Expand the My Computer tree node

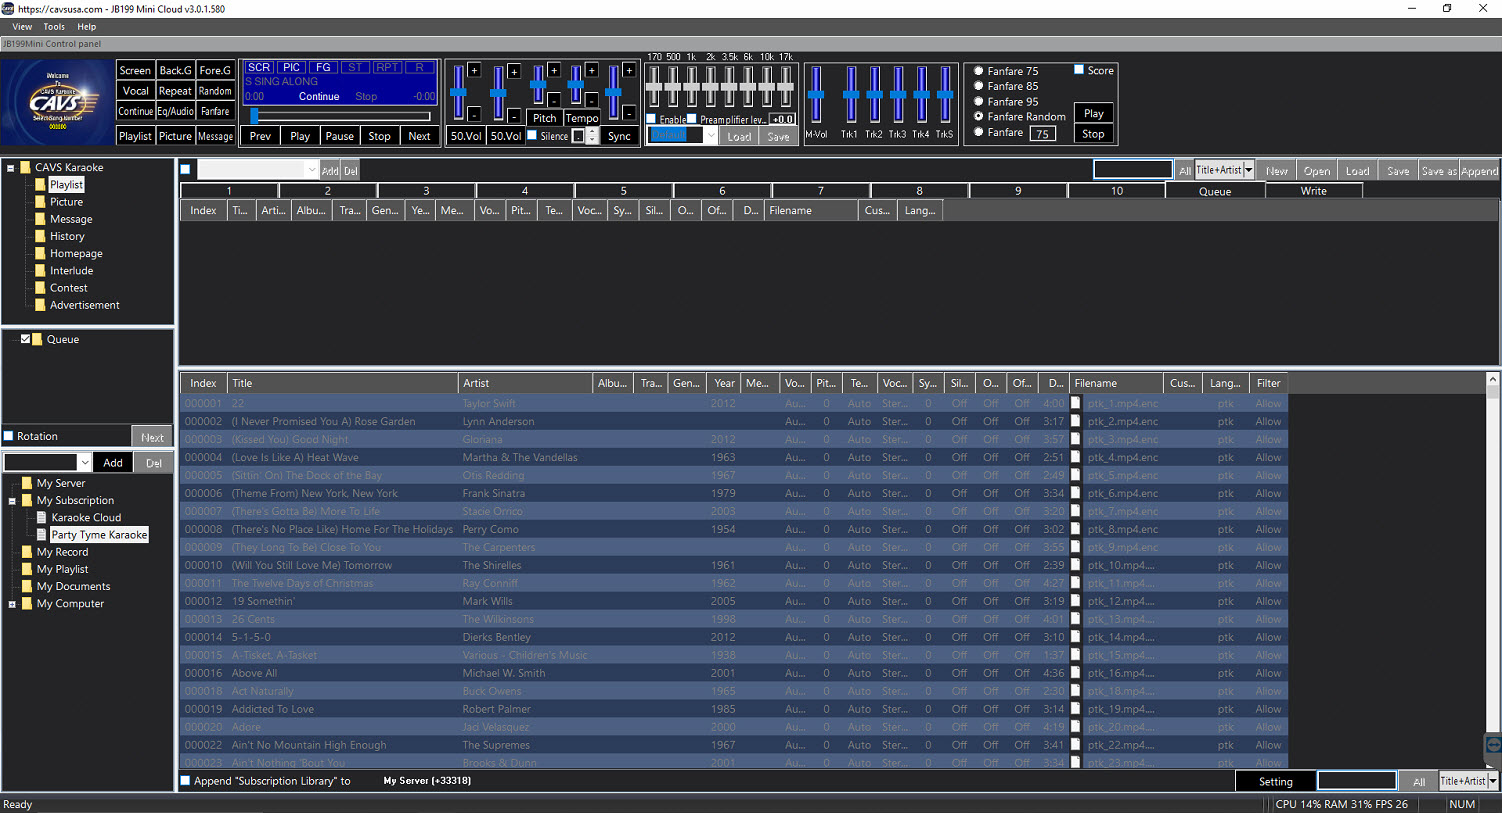click(12, 604)
